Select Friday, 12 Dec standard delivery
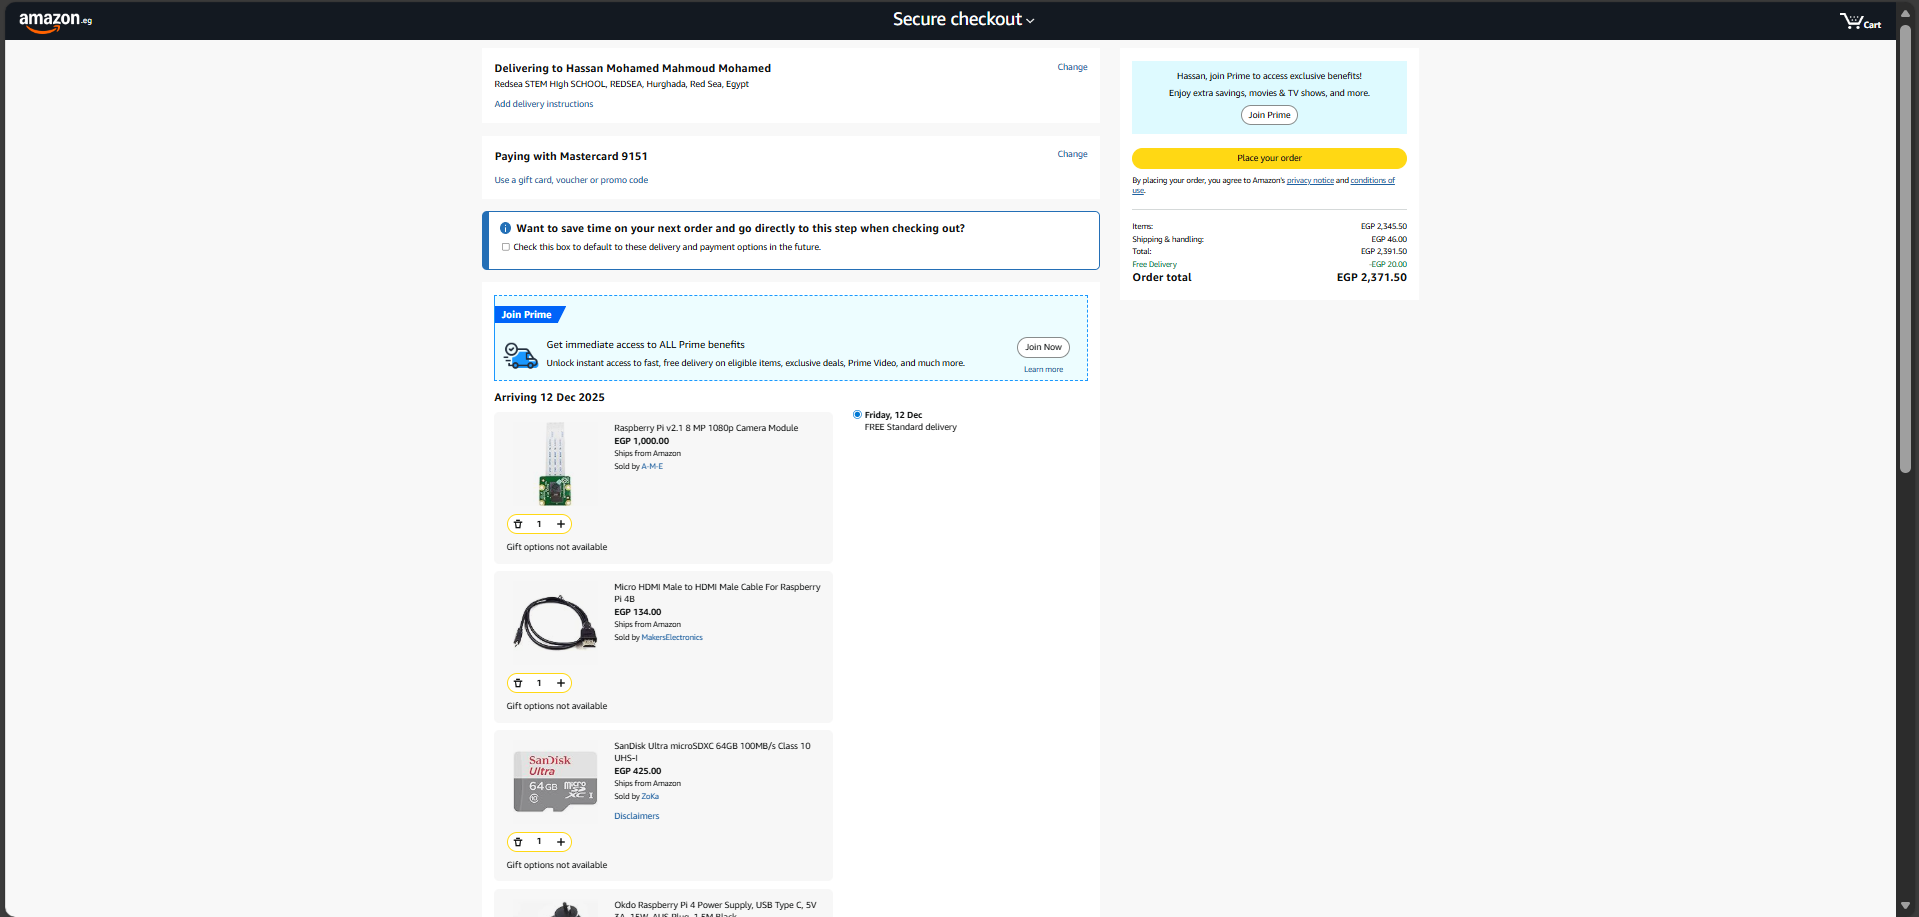The width and height of the screenshot is (1919, 917). [x=857, y=414]
